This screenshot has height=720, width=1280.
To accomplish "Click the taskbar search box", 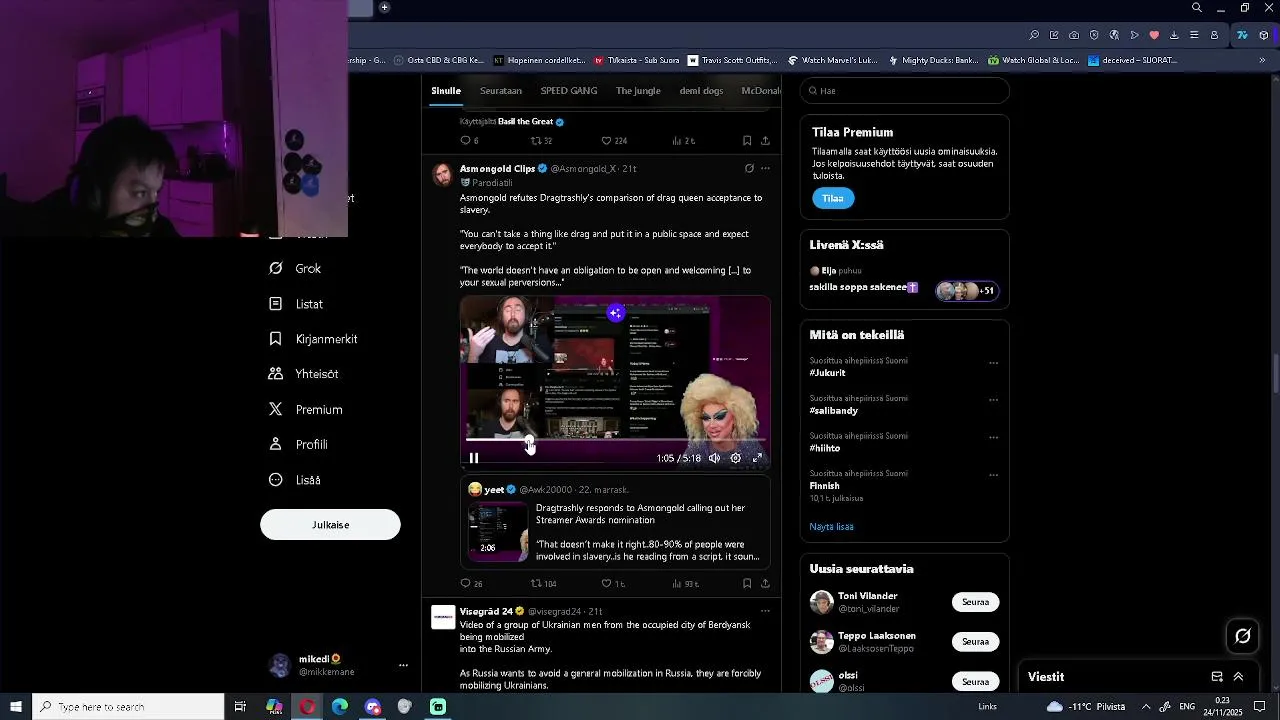I will pos(128,707).
